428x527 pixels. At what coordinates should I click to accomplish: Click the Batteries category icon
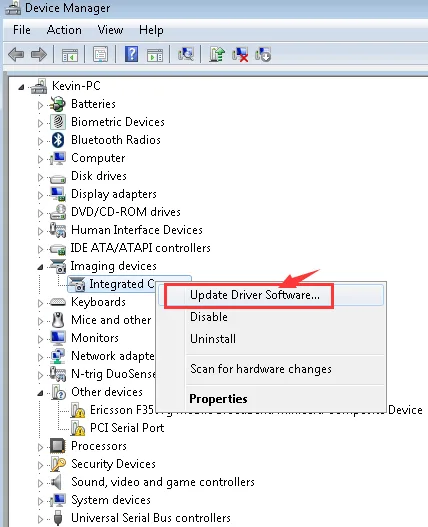point(57,104)
